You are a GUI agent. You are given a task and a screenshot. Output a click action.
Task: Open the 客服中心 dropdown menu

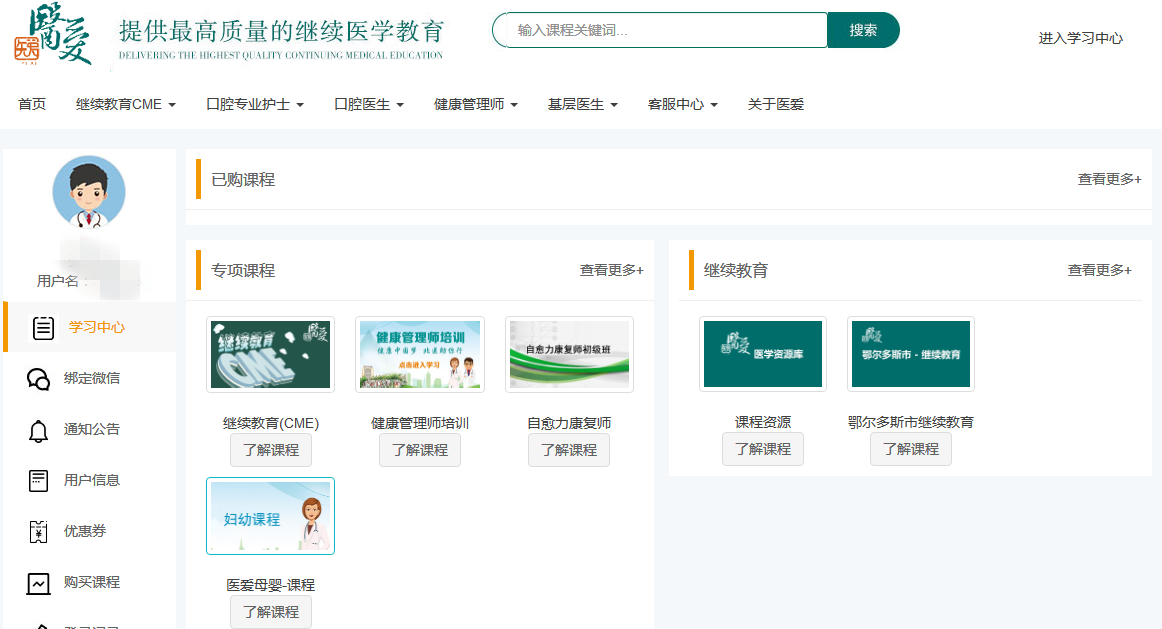[682, 104]
